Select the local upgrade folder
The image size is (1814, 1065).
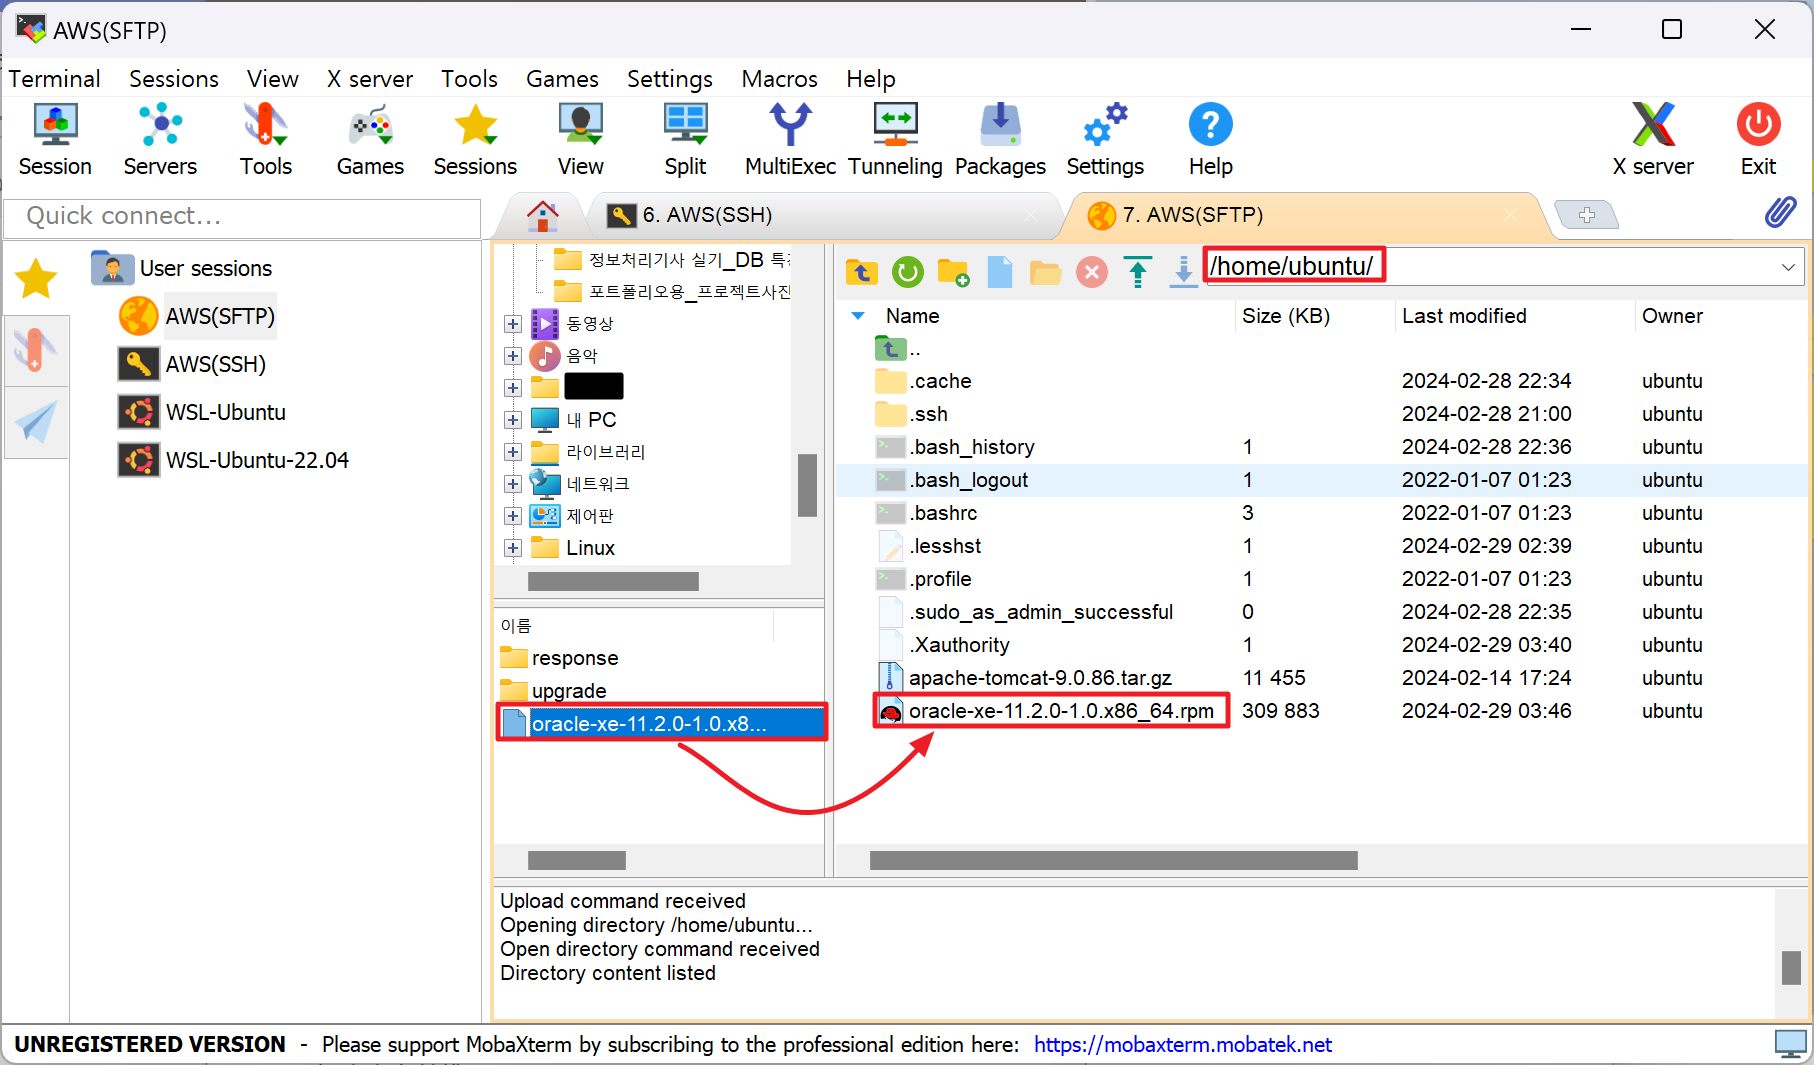tap(554, 691)
